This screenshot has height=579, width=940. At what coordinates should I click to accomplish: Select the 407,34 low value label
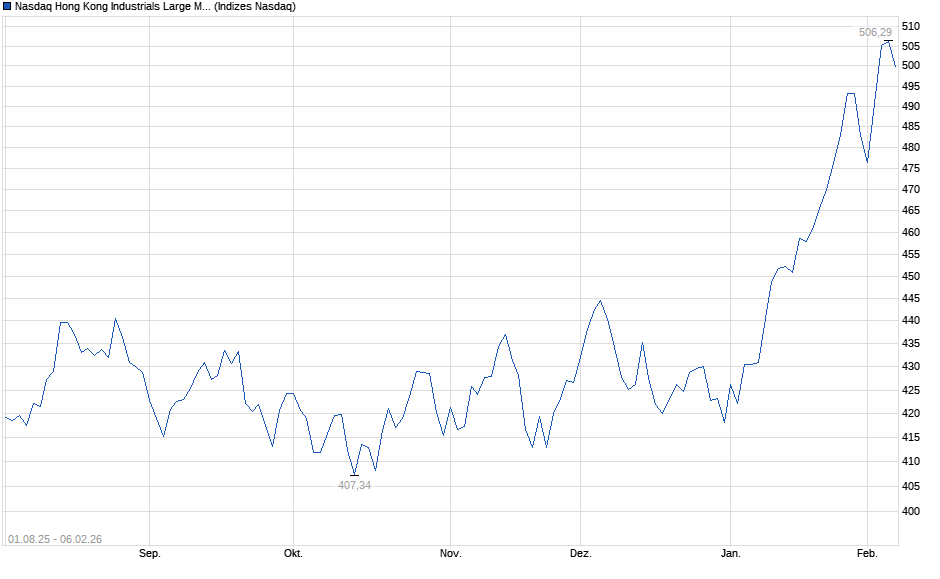point(355,485)
